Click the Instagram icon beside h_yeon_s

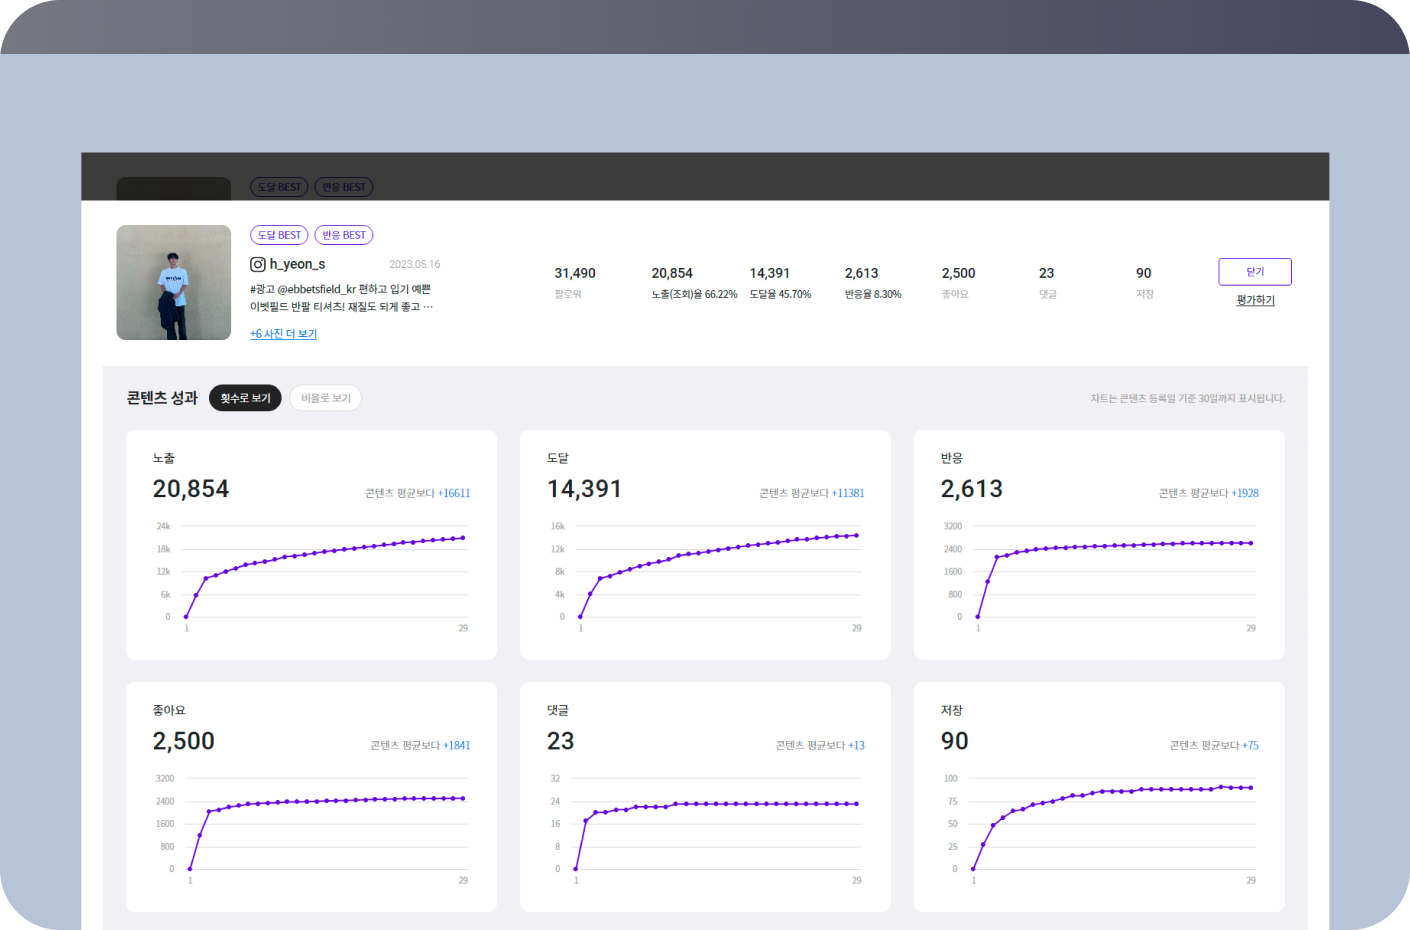[257, 264]
